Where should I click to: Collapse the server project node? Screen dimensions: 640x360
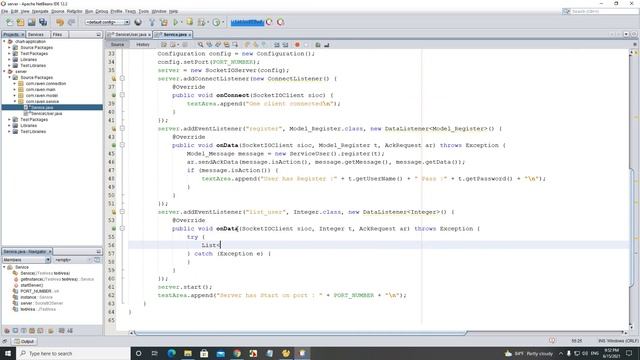[4, 71]
